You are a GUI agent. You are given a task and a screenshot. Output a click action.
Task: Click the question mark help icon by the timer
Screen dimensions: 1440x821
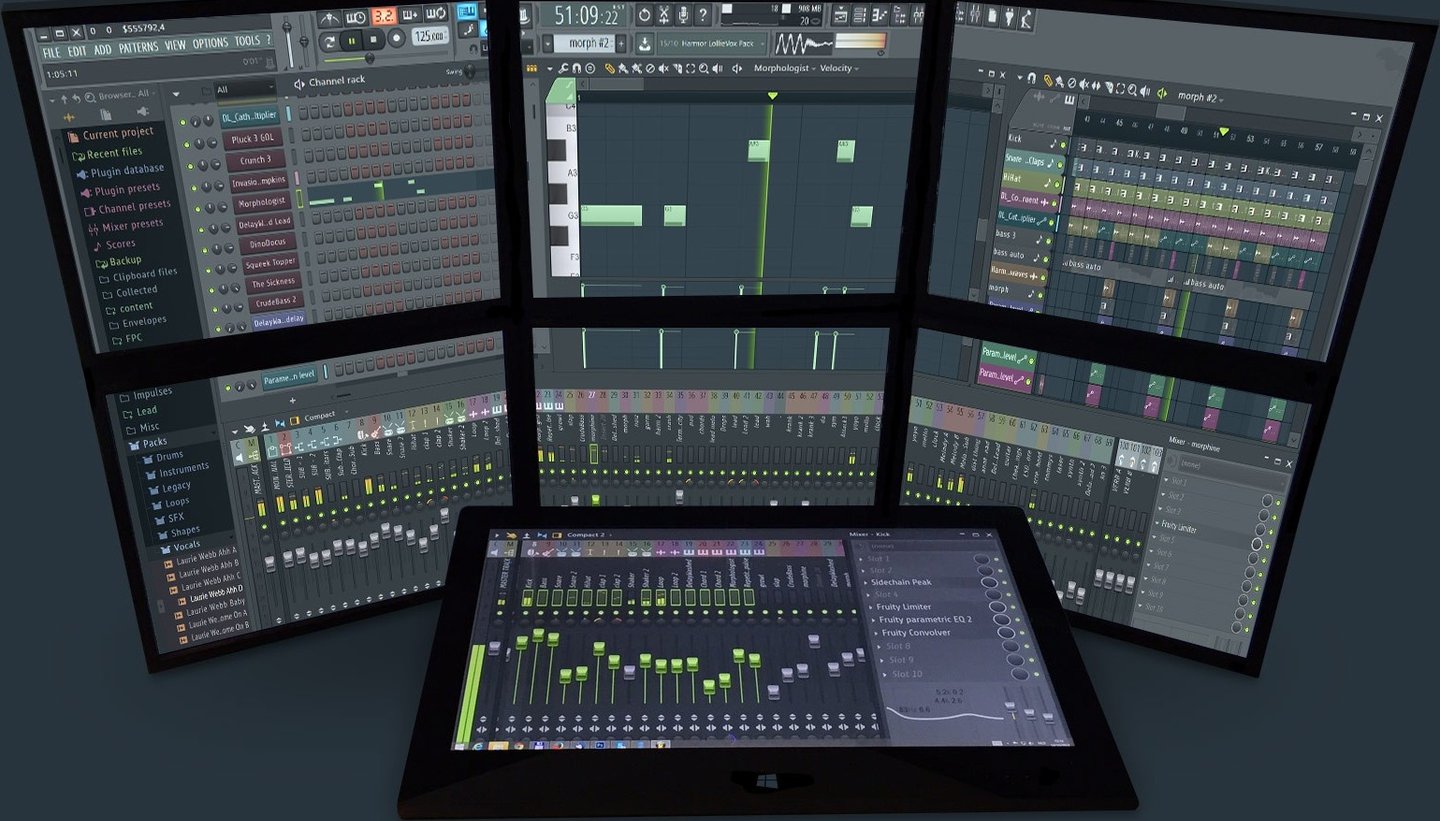pyautogui.click(x=702, y=15)
